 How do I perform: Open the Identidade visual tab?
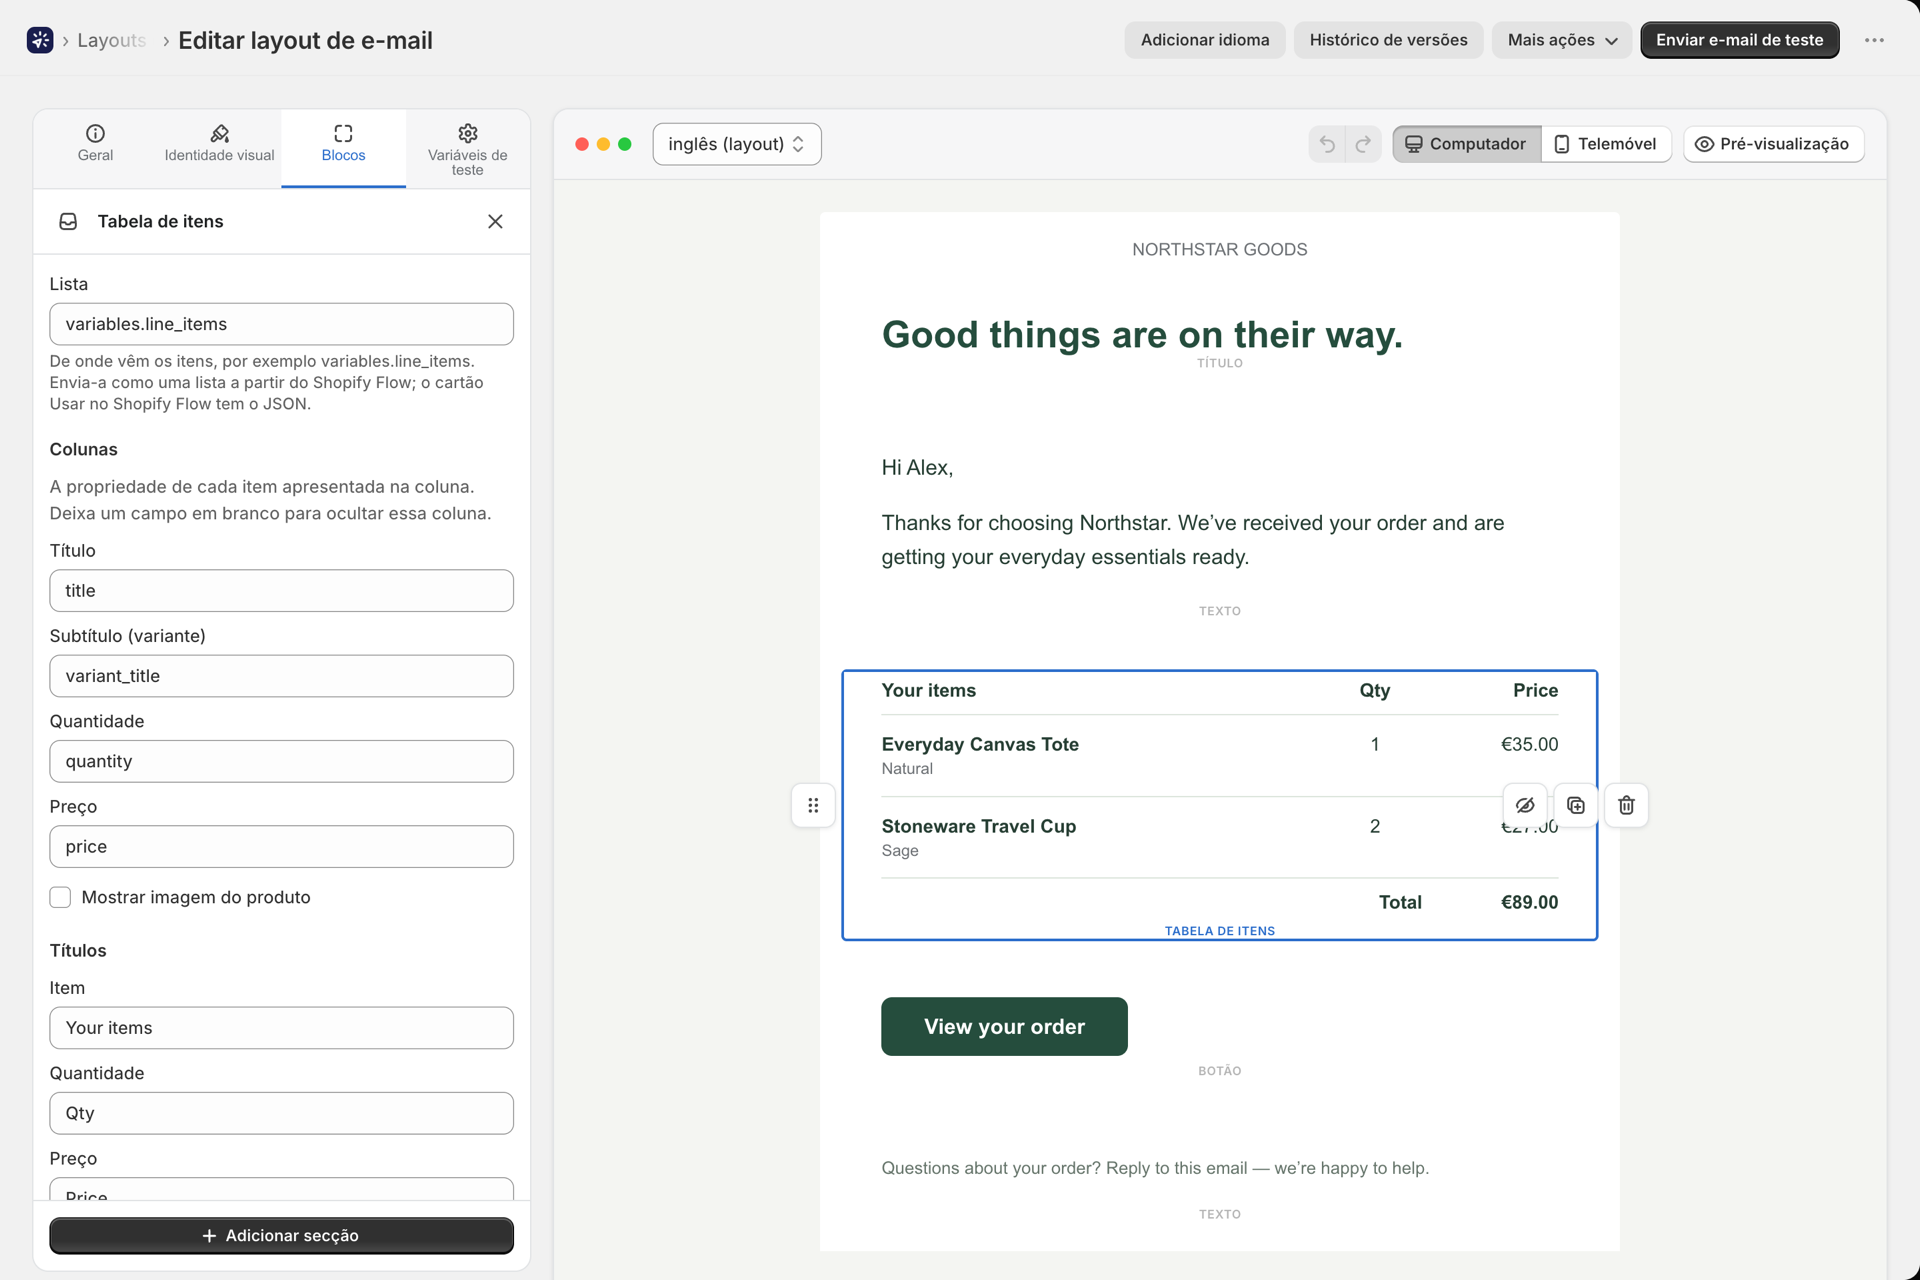pyautogui.click(x=219, y=144)
